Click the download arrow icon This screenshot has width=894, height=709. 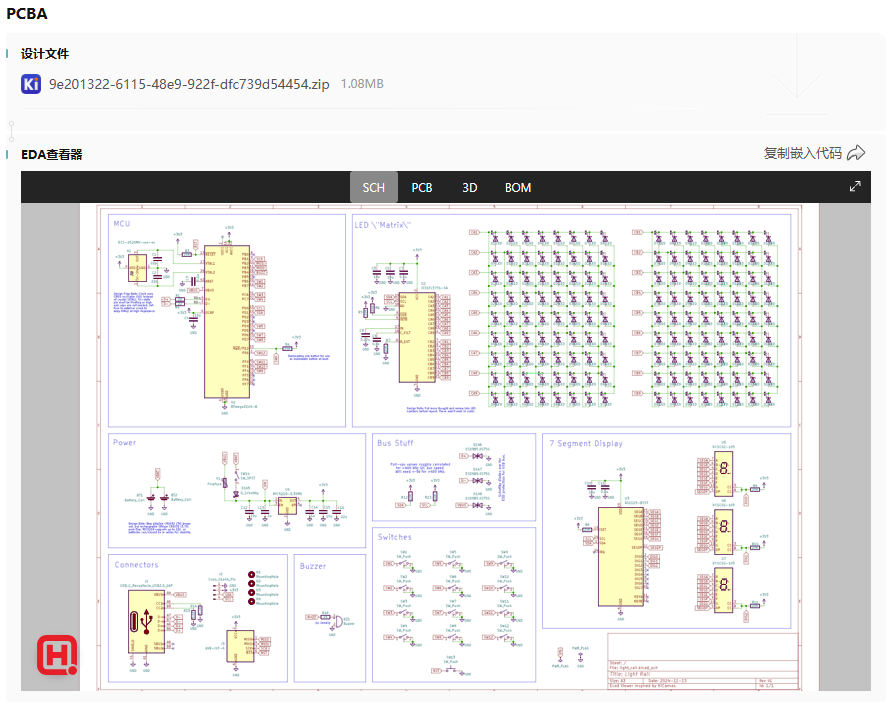[797, 74]
